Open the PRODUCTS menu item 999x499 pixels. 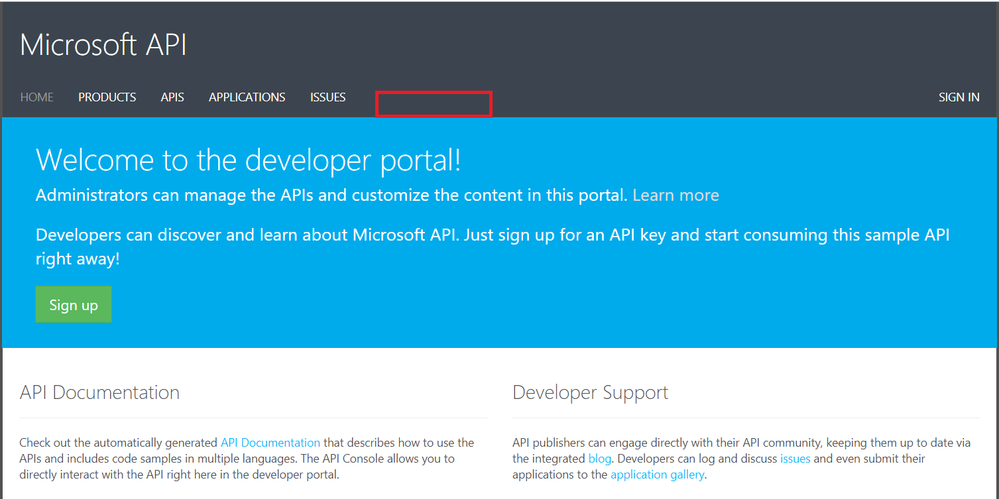(107, 98)
